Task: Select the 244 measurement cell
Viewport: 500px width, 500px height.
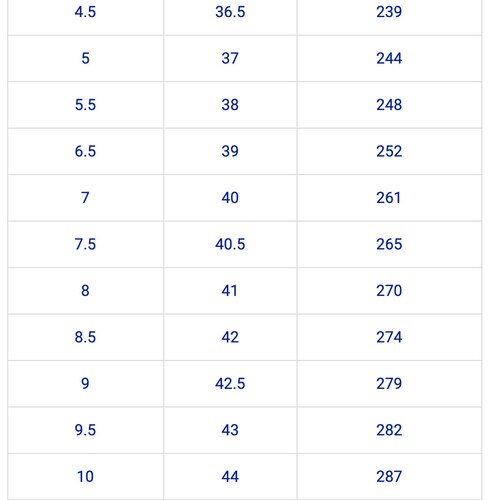Action: pyautogui.click(x=389, y=58)
